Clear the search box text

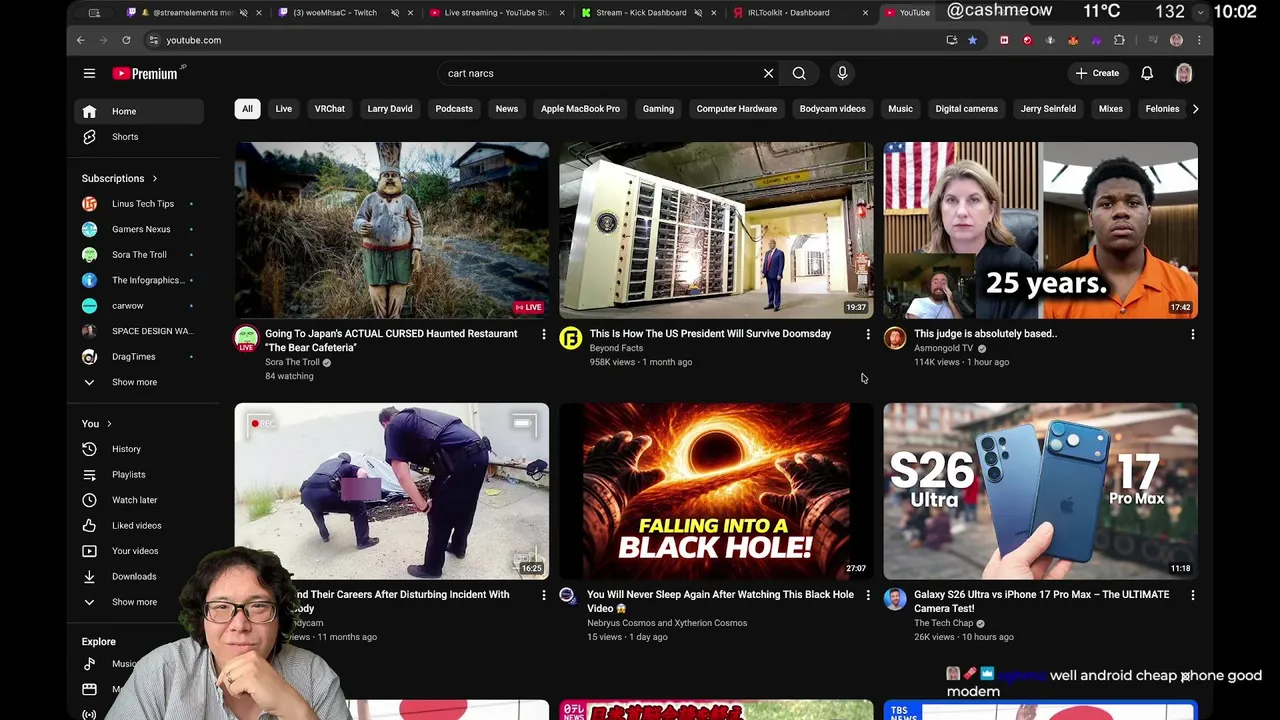(768, 73)
